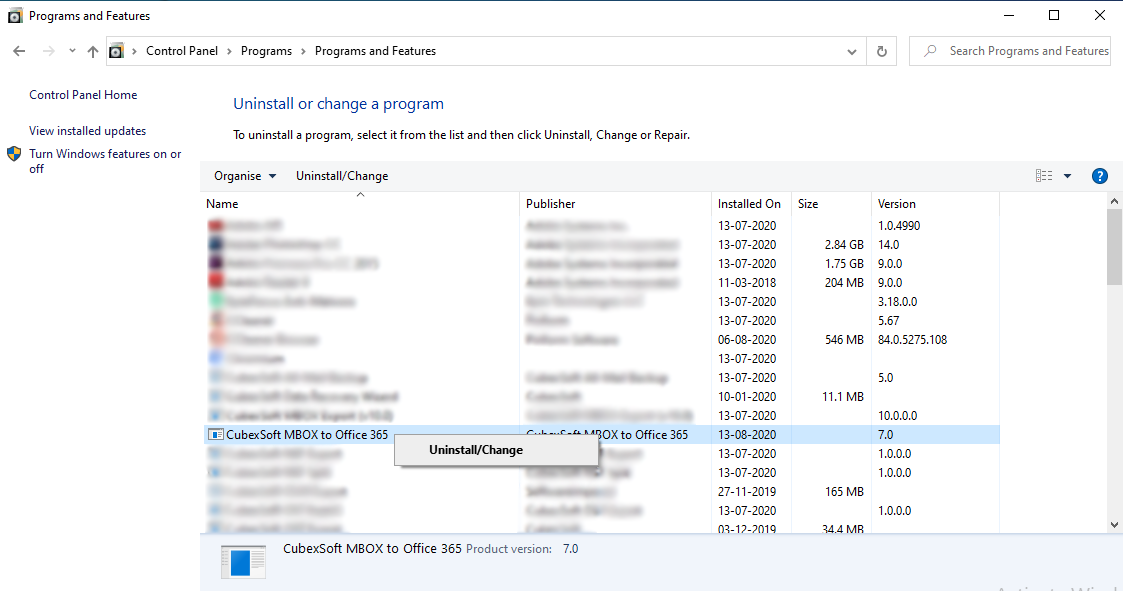Click the vertical scrollbar down arrow

click(1114, 524)
